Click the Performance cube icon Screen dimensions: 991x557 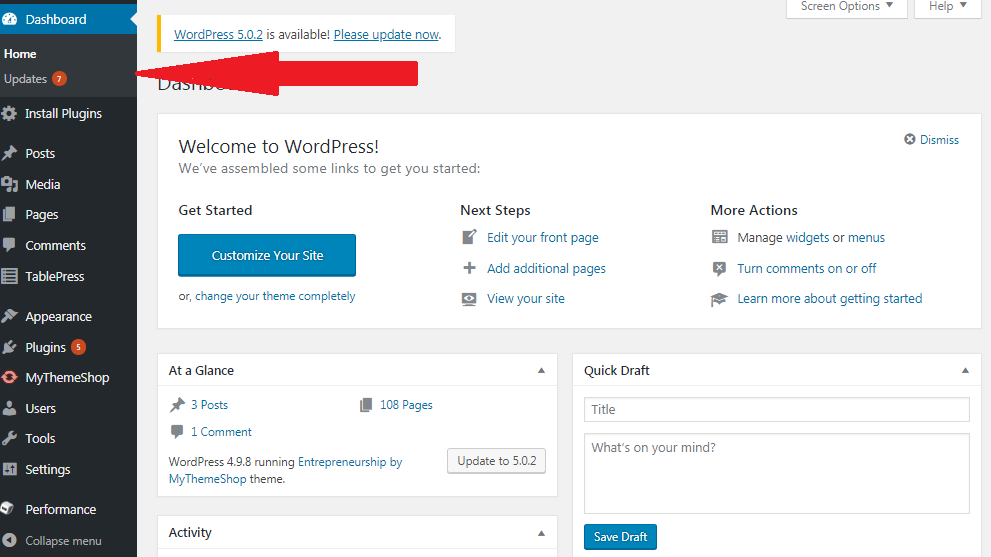pos(8,508)
